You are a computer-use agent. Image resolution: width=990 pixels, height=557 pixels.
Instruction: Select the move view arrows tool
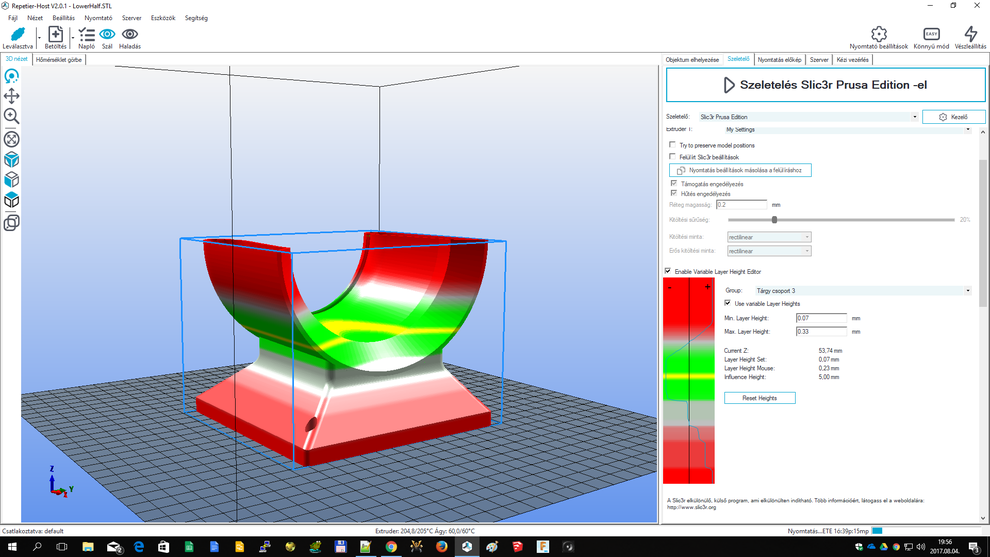coord(12,96)
